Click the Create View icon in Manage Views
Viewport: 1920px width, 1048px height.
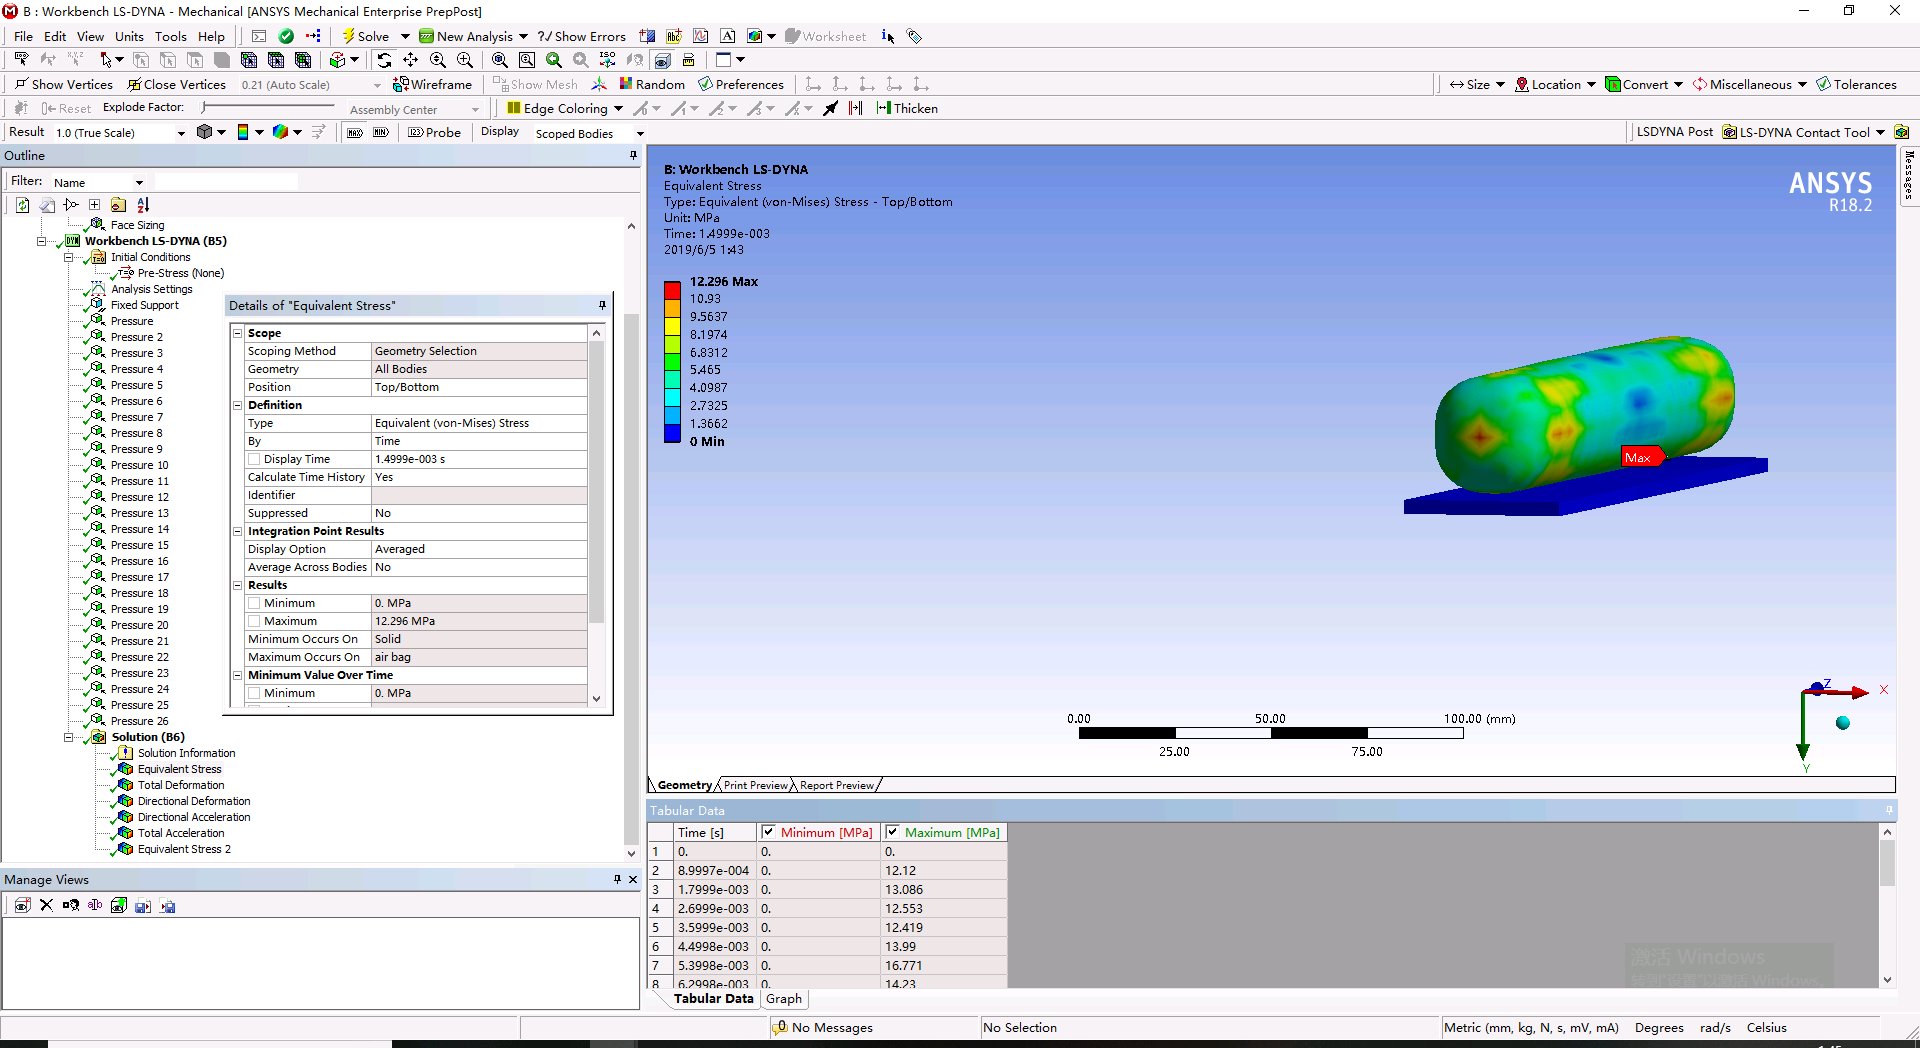pyautogui.click(x=22, y=906)
